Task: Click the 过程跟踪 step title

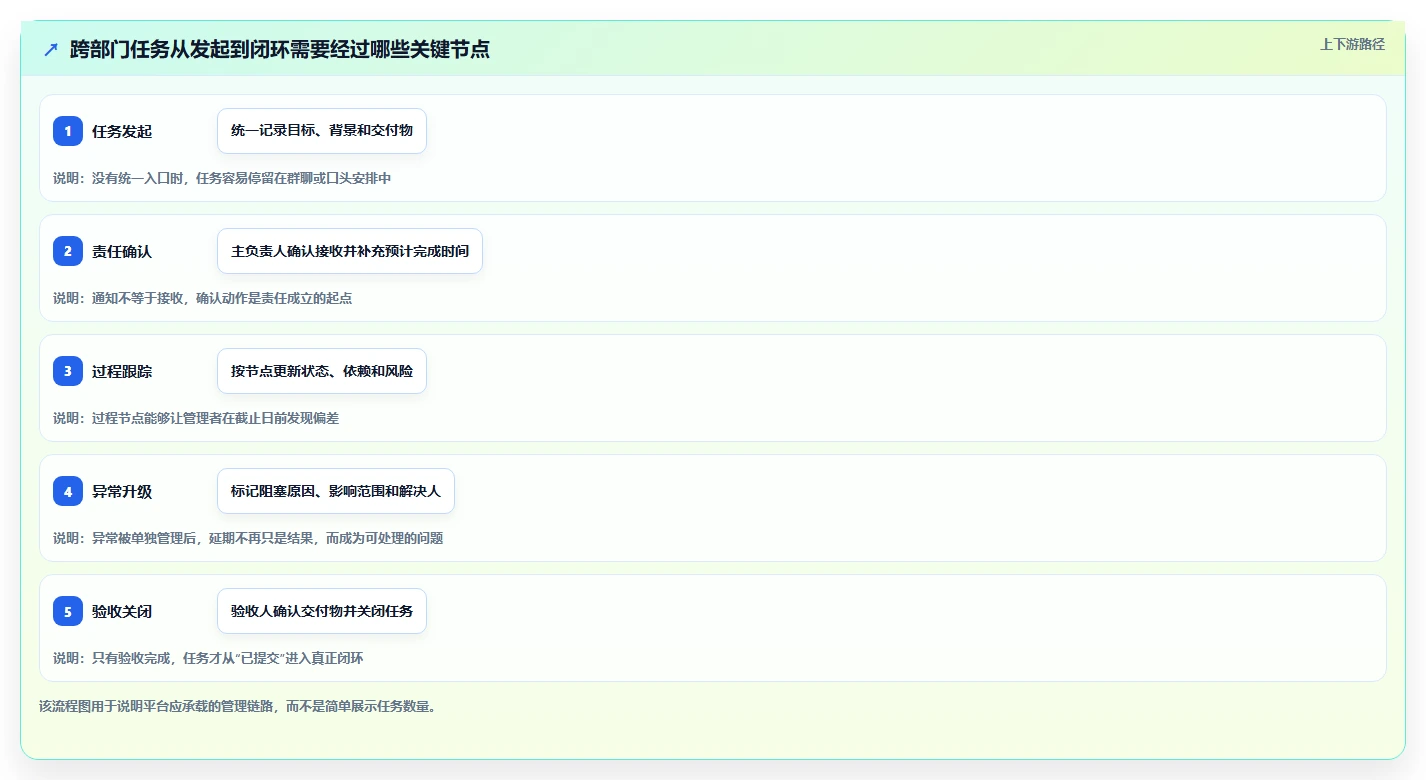Action: [122, 371]
